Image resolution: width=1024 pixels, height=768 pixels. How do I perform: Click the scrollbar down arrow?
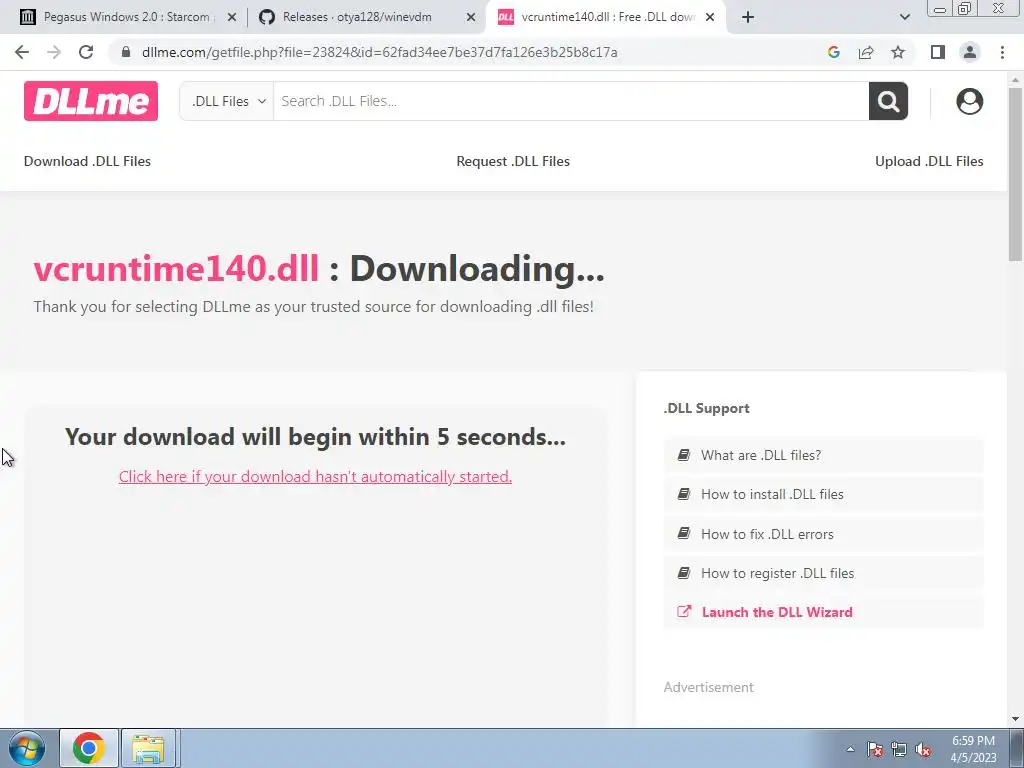1015,719
